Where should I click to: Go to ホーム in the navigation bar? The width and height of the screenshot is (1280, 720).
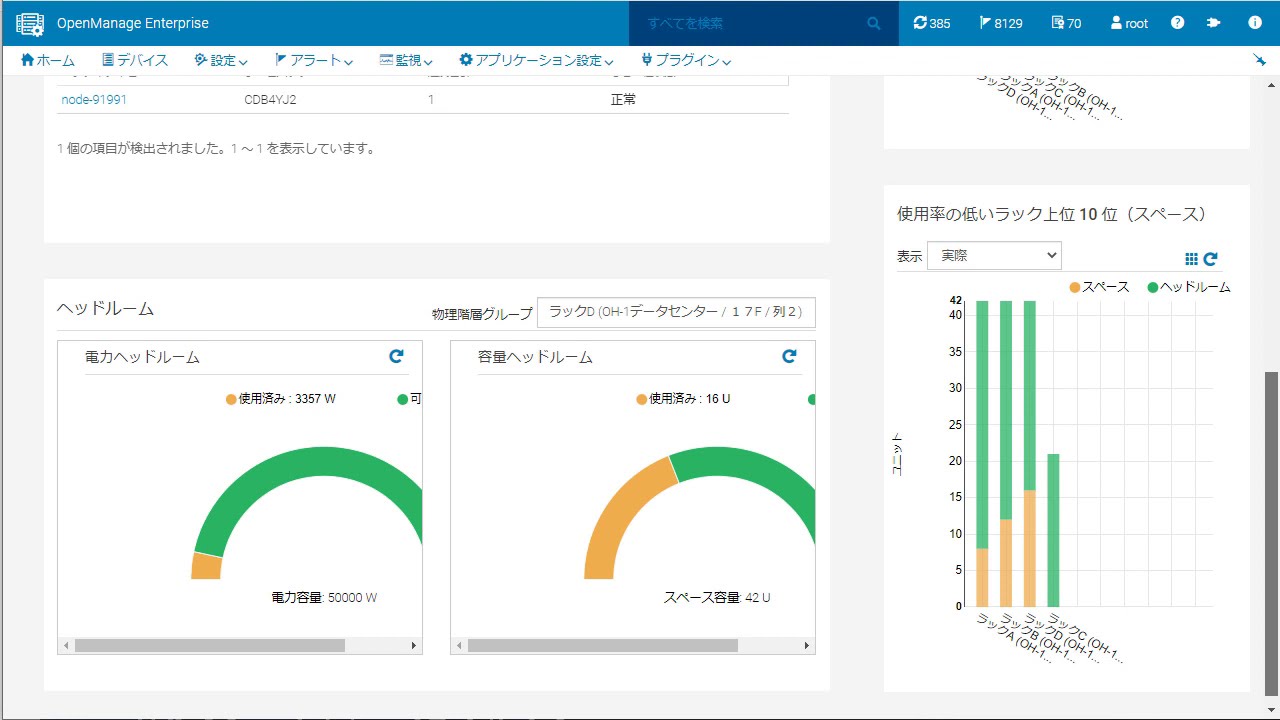pyautogui.click(x=47, y=60)
